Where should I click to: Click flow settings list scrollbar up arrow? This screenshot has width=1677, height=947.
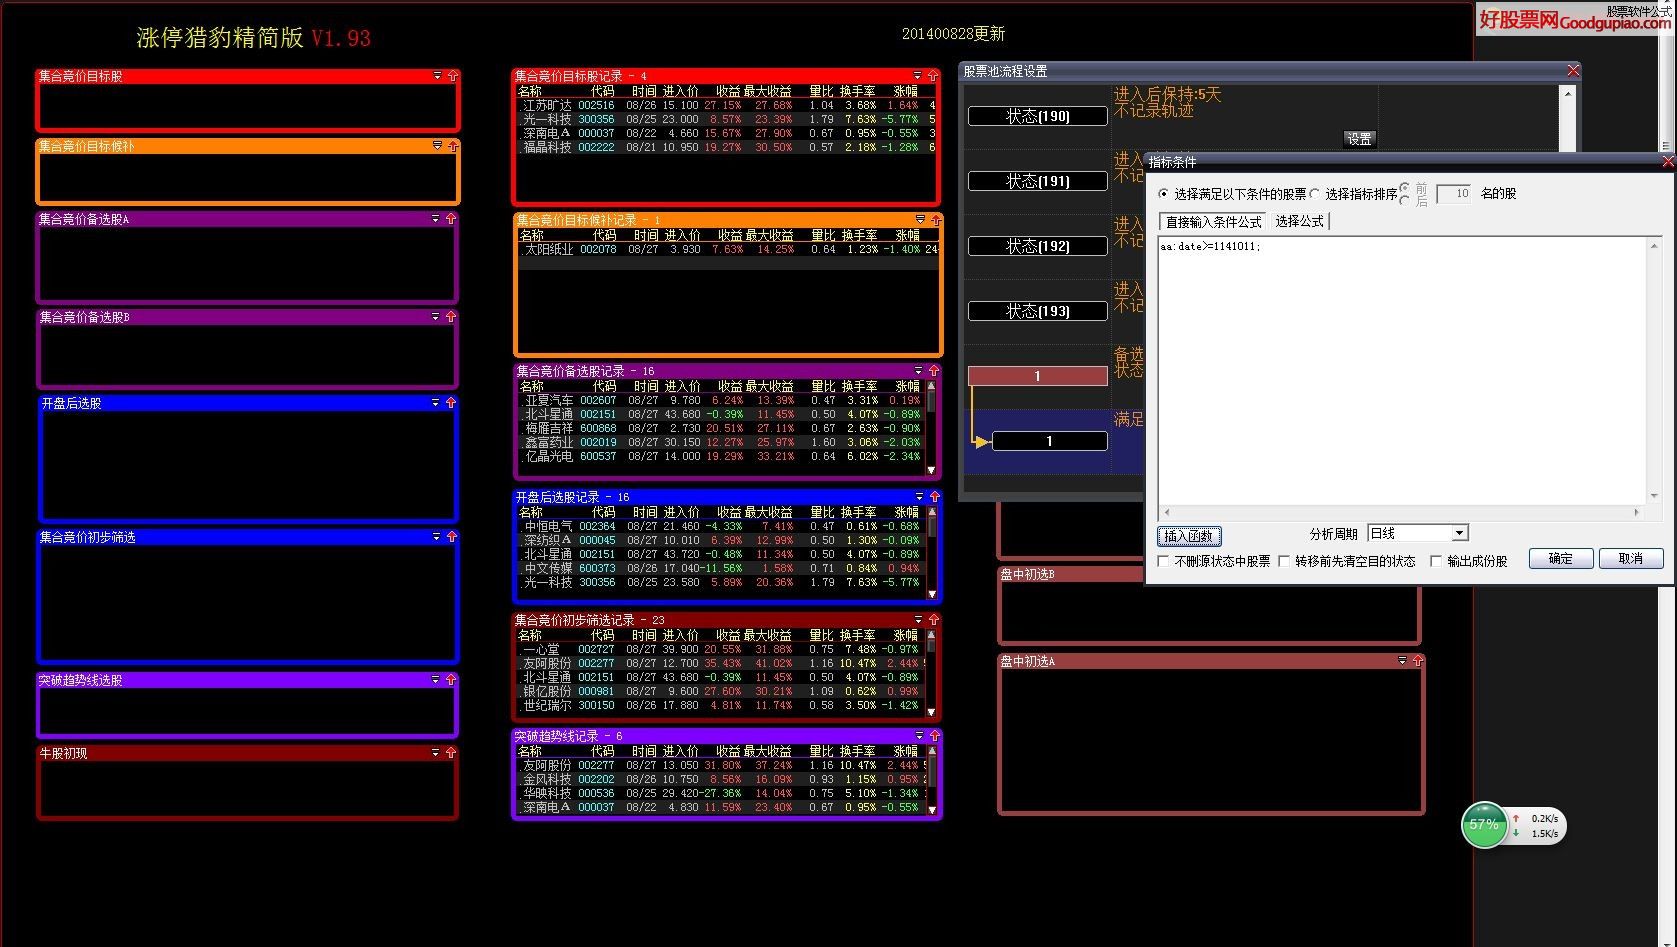1567,93
